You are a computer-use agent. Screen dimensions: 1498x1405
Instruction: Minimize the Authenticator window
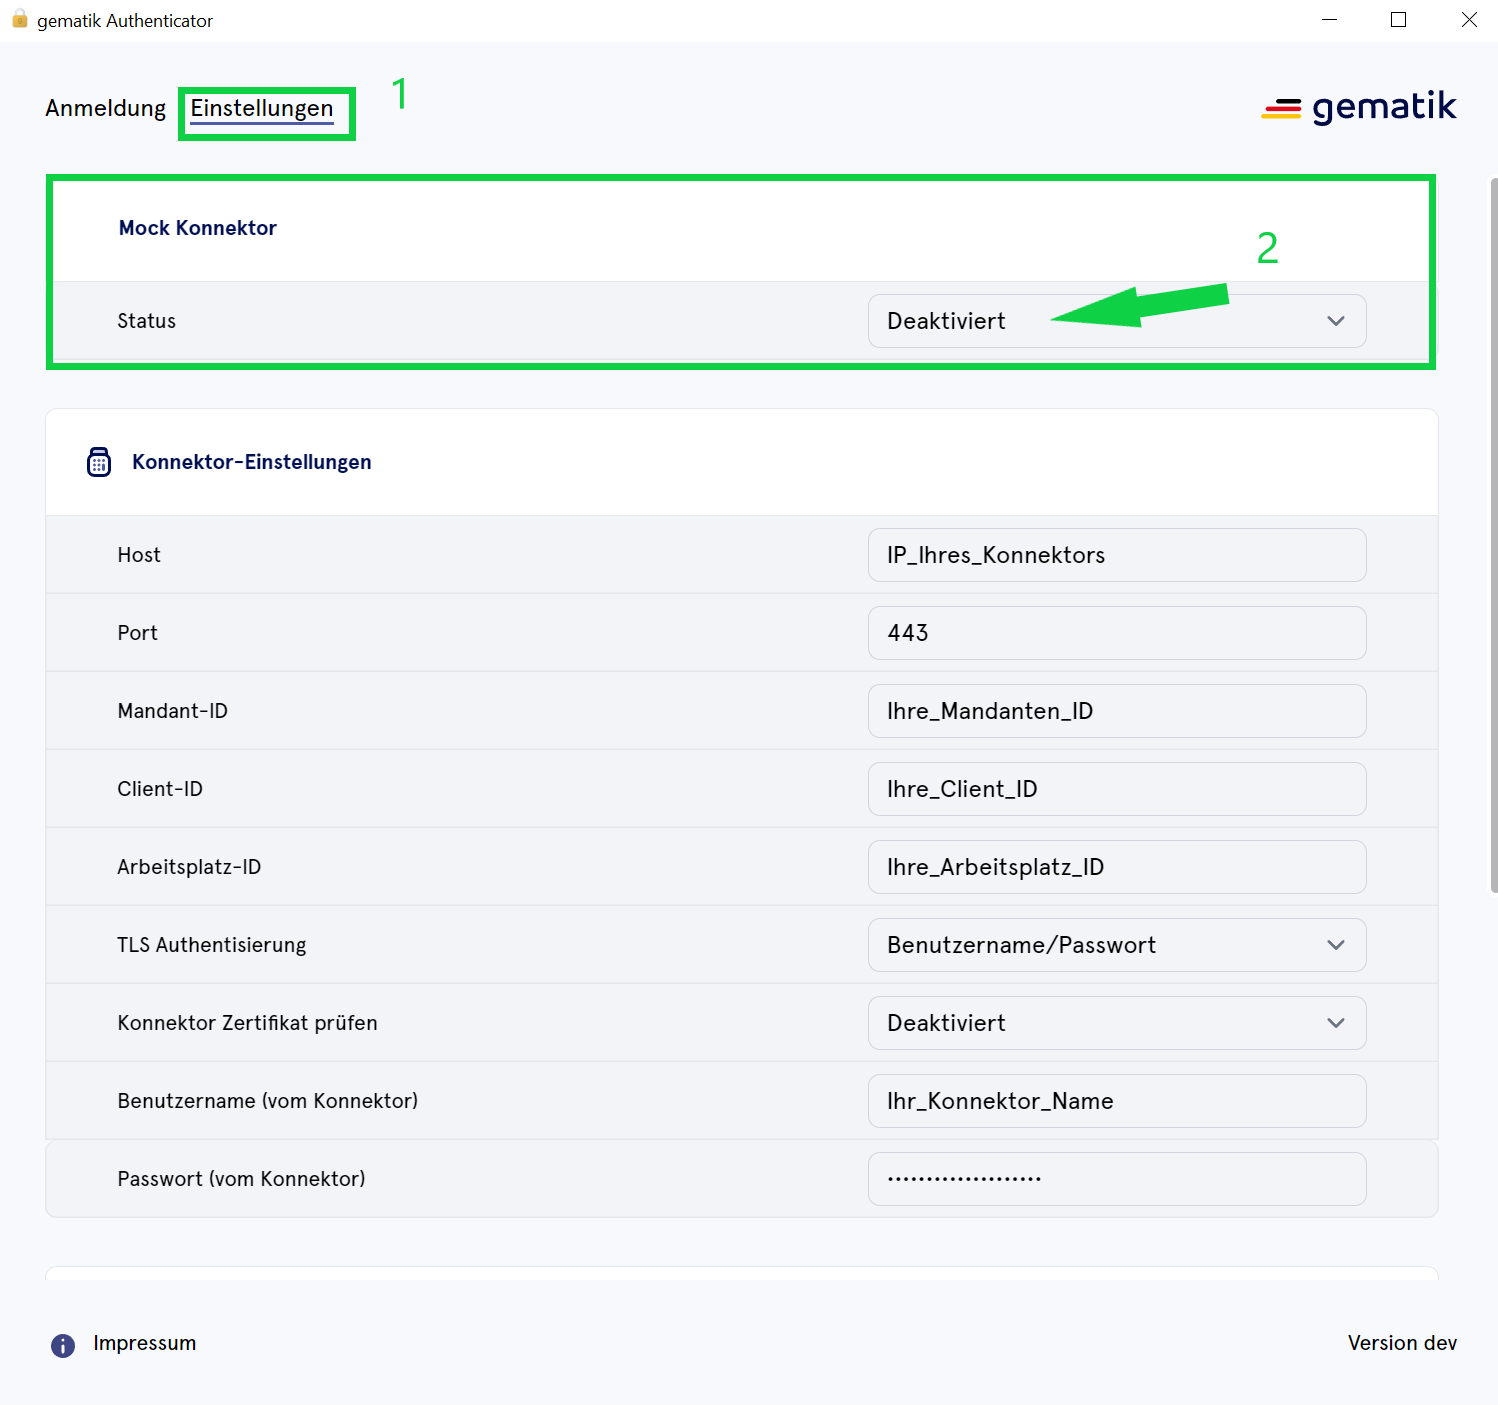[1329, 20]
